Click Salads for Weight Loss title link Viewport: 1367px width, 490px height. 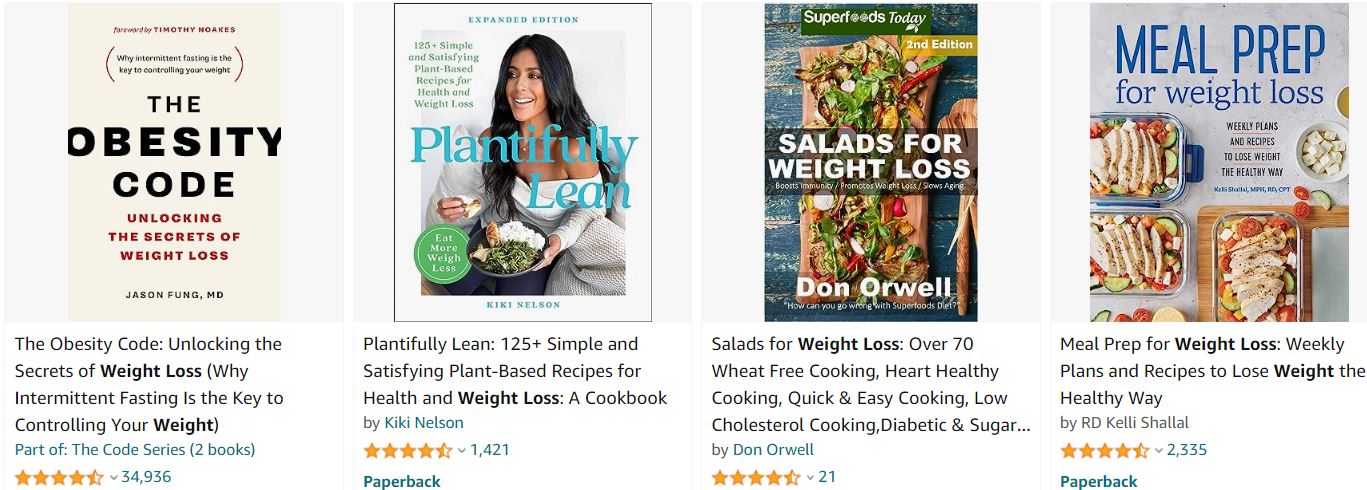point(871,384)
